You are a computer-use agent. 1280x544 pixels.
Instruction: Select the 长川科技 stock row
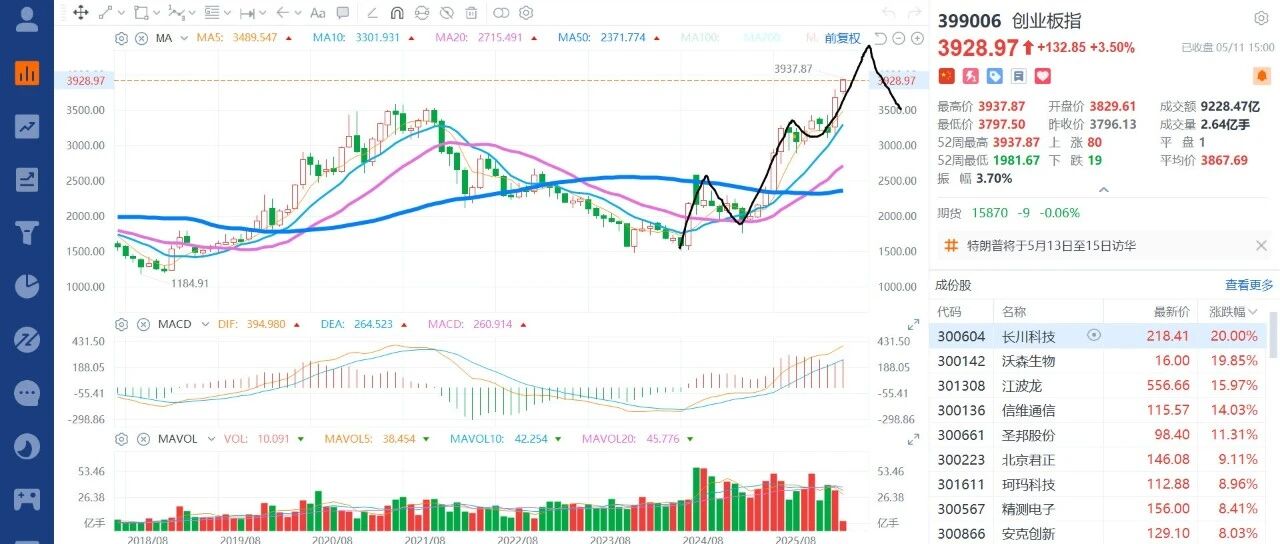[x=1099, y=336]
